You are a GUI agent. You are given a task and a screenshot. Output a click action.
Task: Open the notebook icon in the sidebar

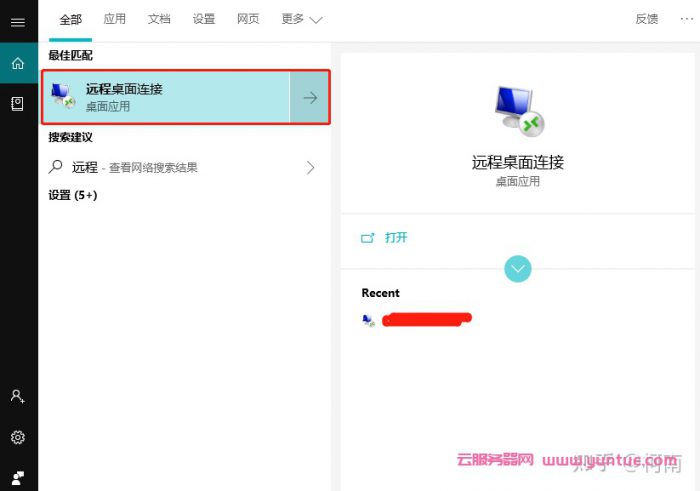click(17, 103)
